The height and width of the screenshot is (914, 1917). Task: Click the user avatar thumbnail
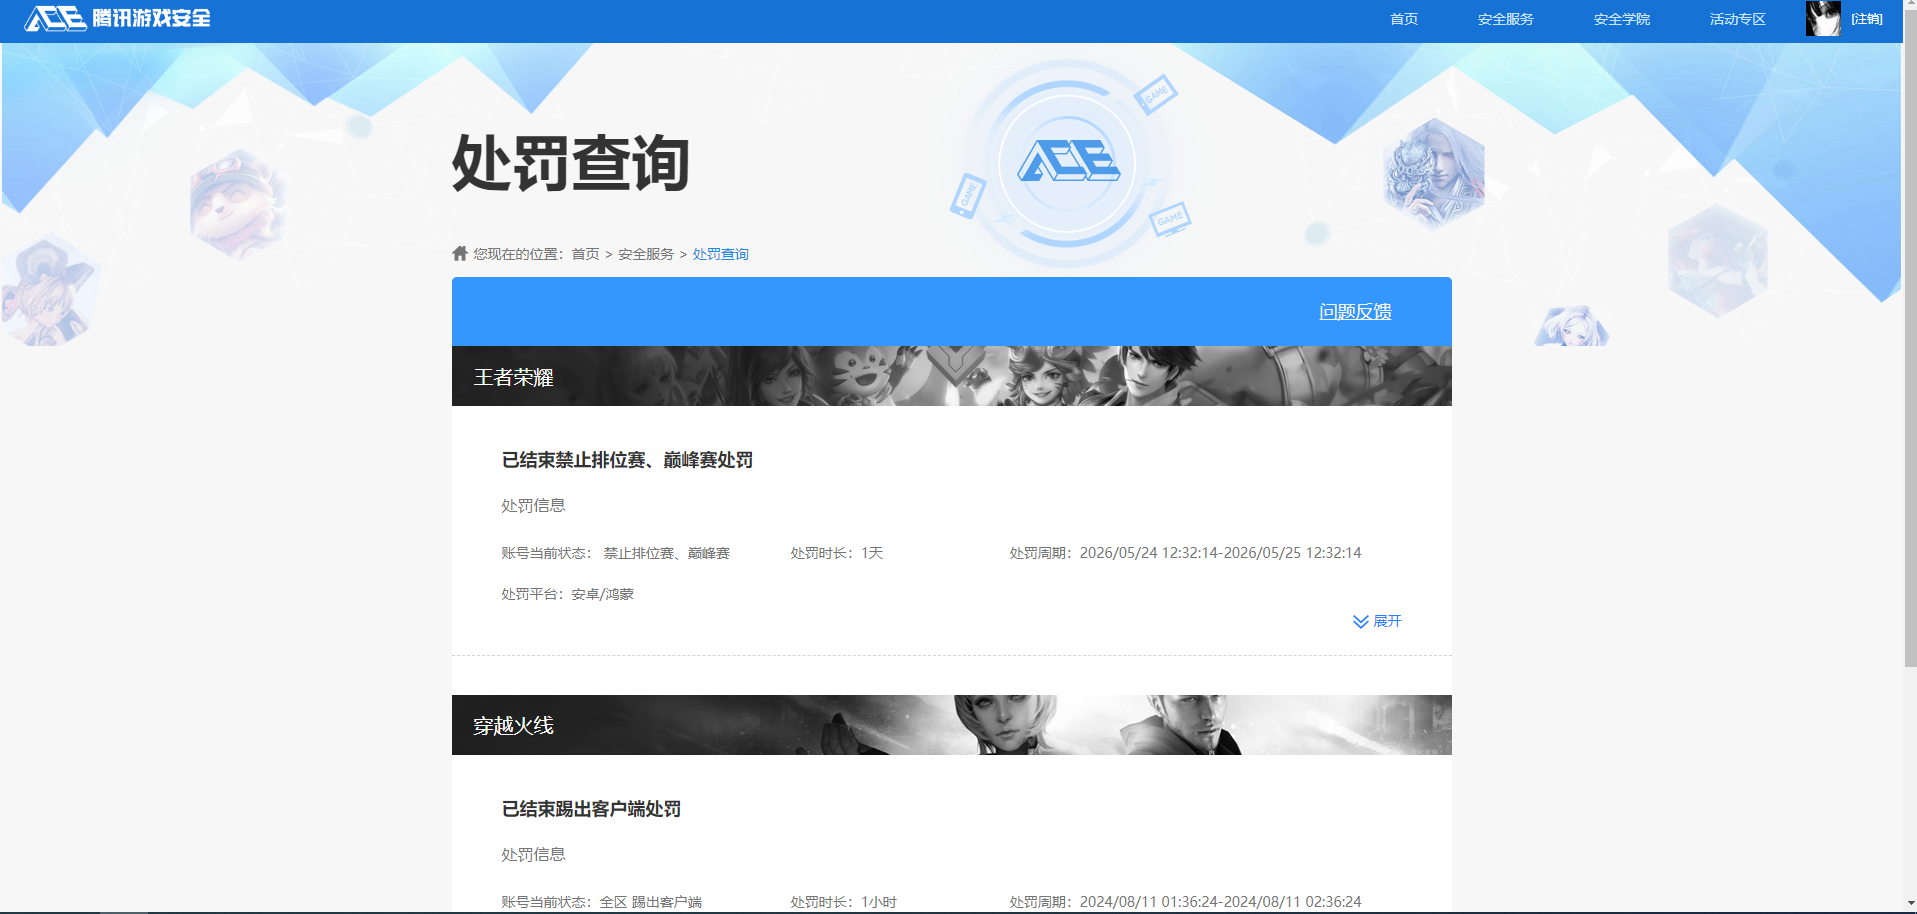tap(1823, 18)
